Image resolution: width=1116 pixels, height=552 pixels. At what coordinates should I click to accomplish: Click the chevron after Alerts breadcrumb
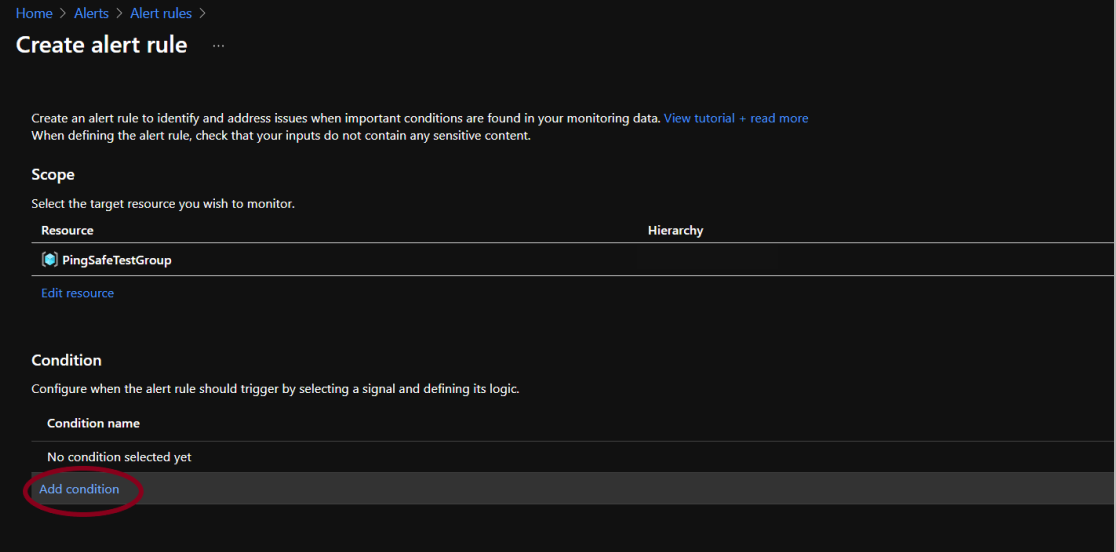119,14
